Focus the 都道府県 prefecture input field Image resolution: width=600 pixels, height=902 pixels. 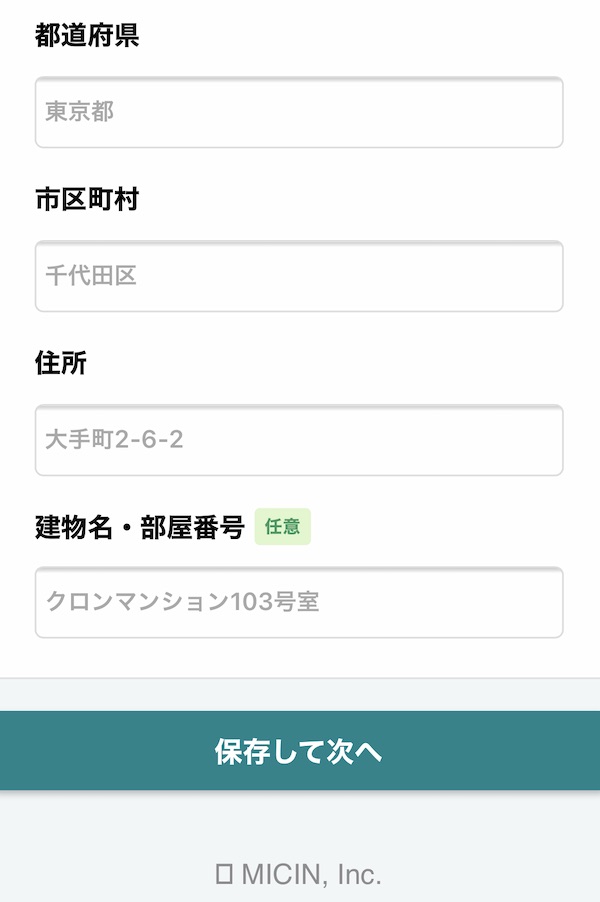299,112
